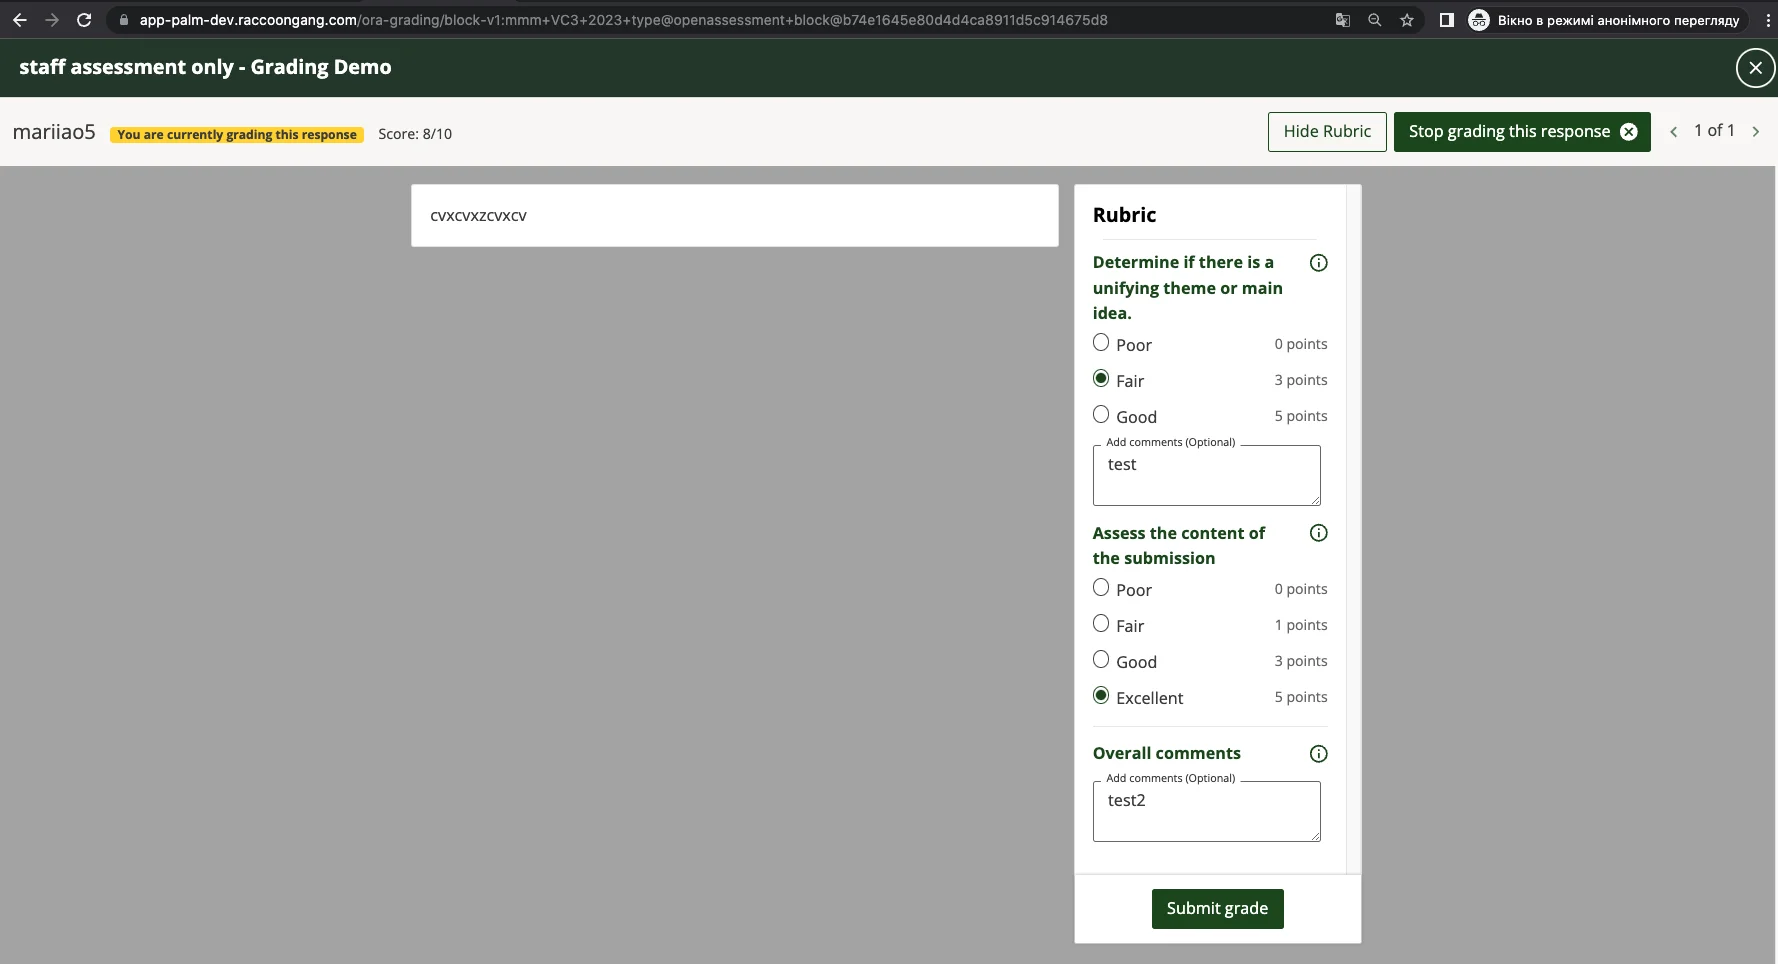
Task: Click the criterion comment field containing test
Action: click(1206, 476)
